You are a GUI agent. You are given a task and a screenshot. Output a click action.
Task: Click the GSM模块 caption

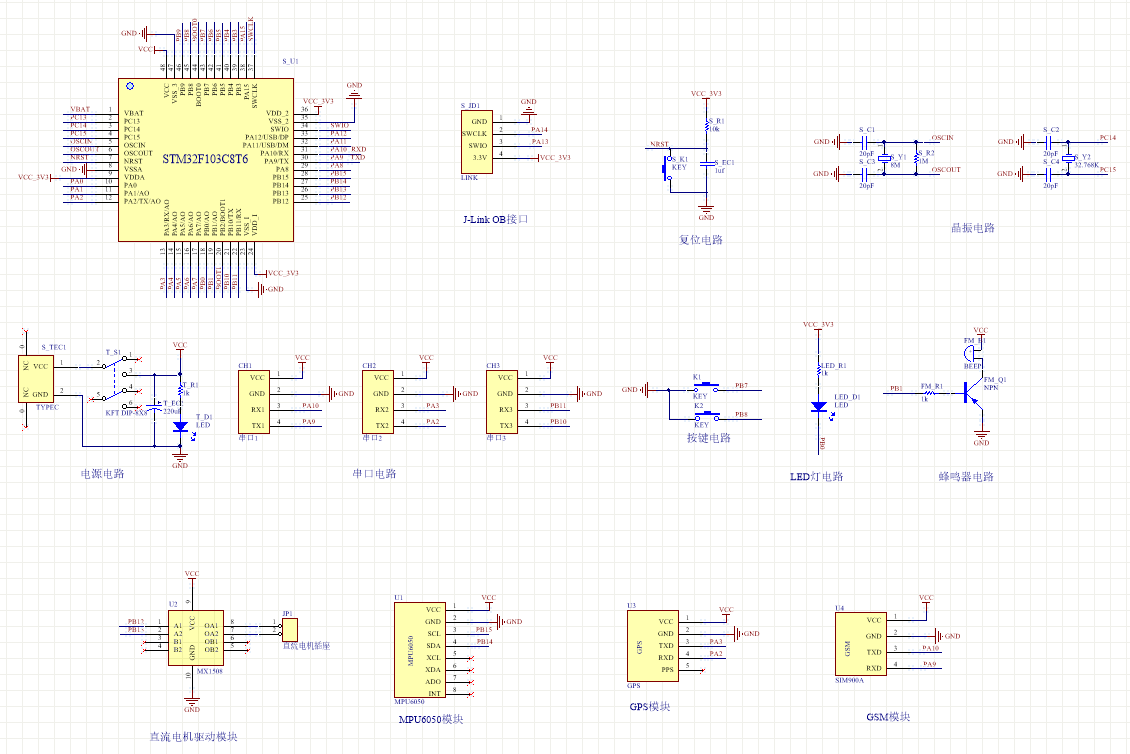click(x=888, y=717)
